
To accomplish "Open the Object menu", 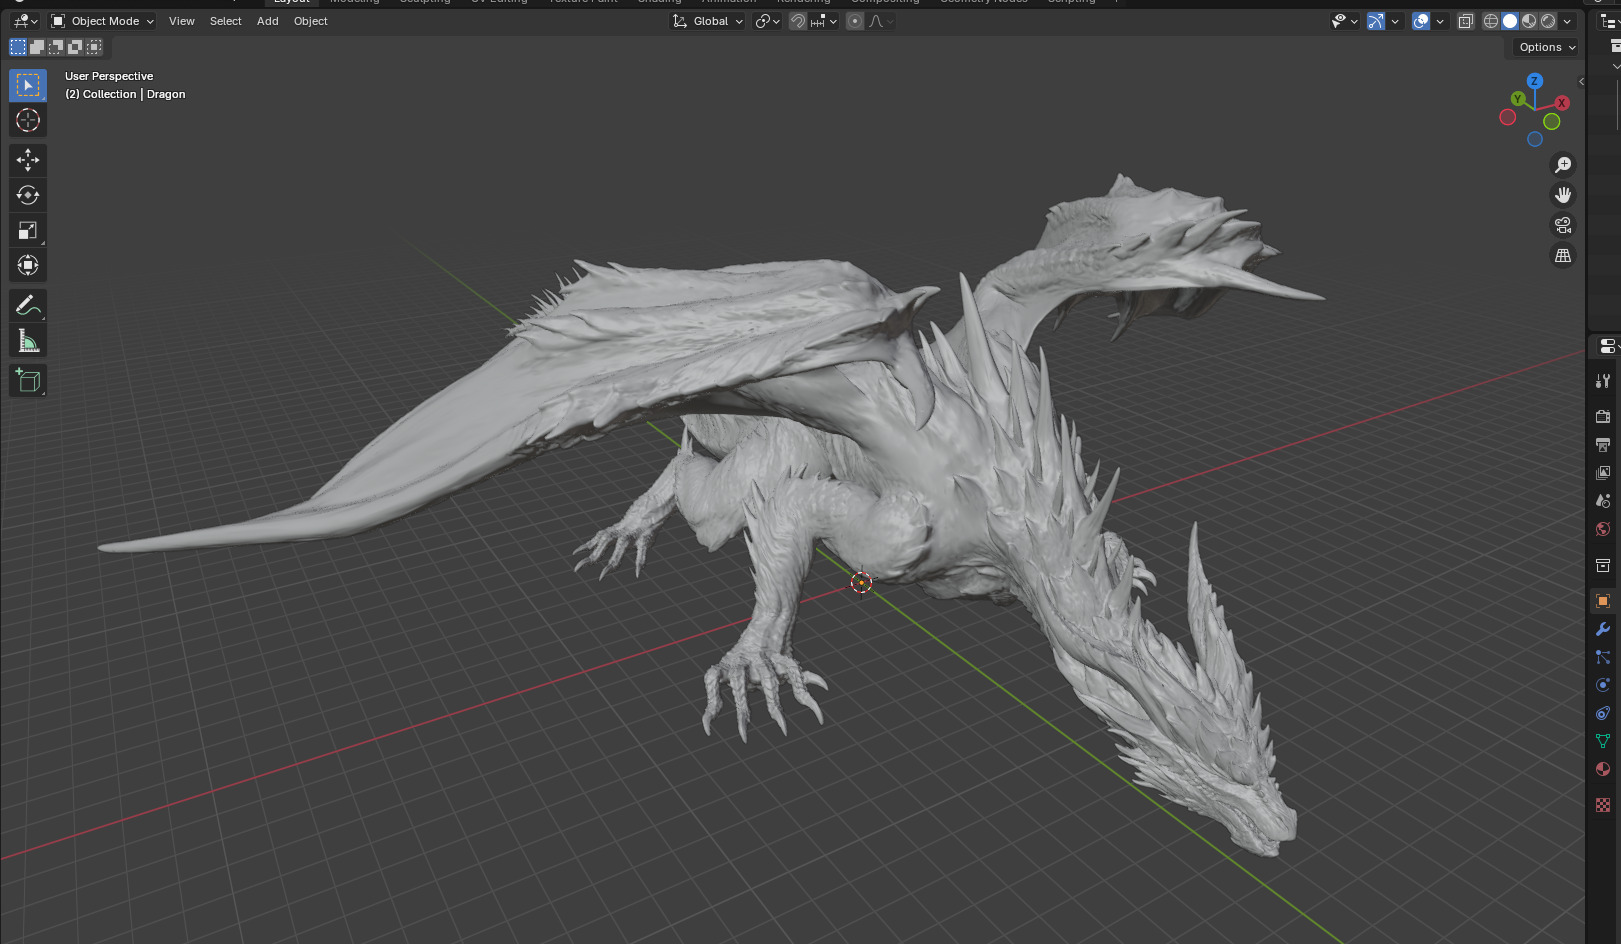I will coord(311,21).
